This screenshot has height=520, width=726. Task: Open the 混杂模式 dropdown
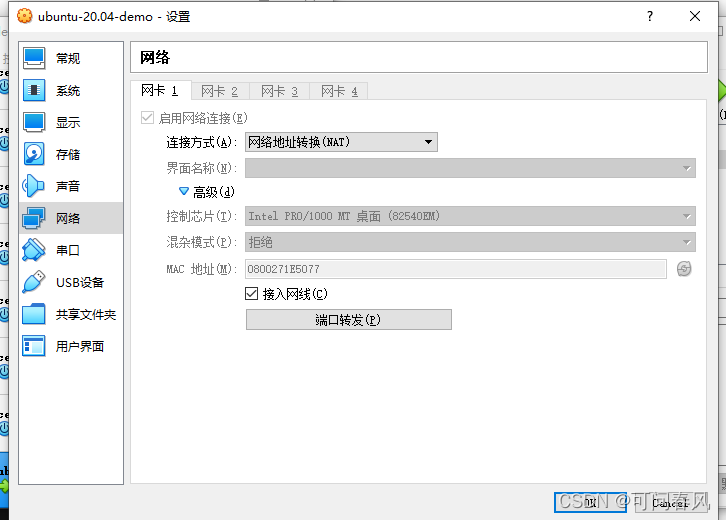[470, 242]
